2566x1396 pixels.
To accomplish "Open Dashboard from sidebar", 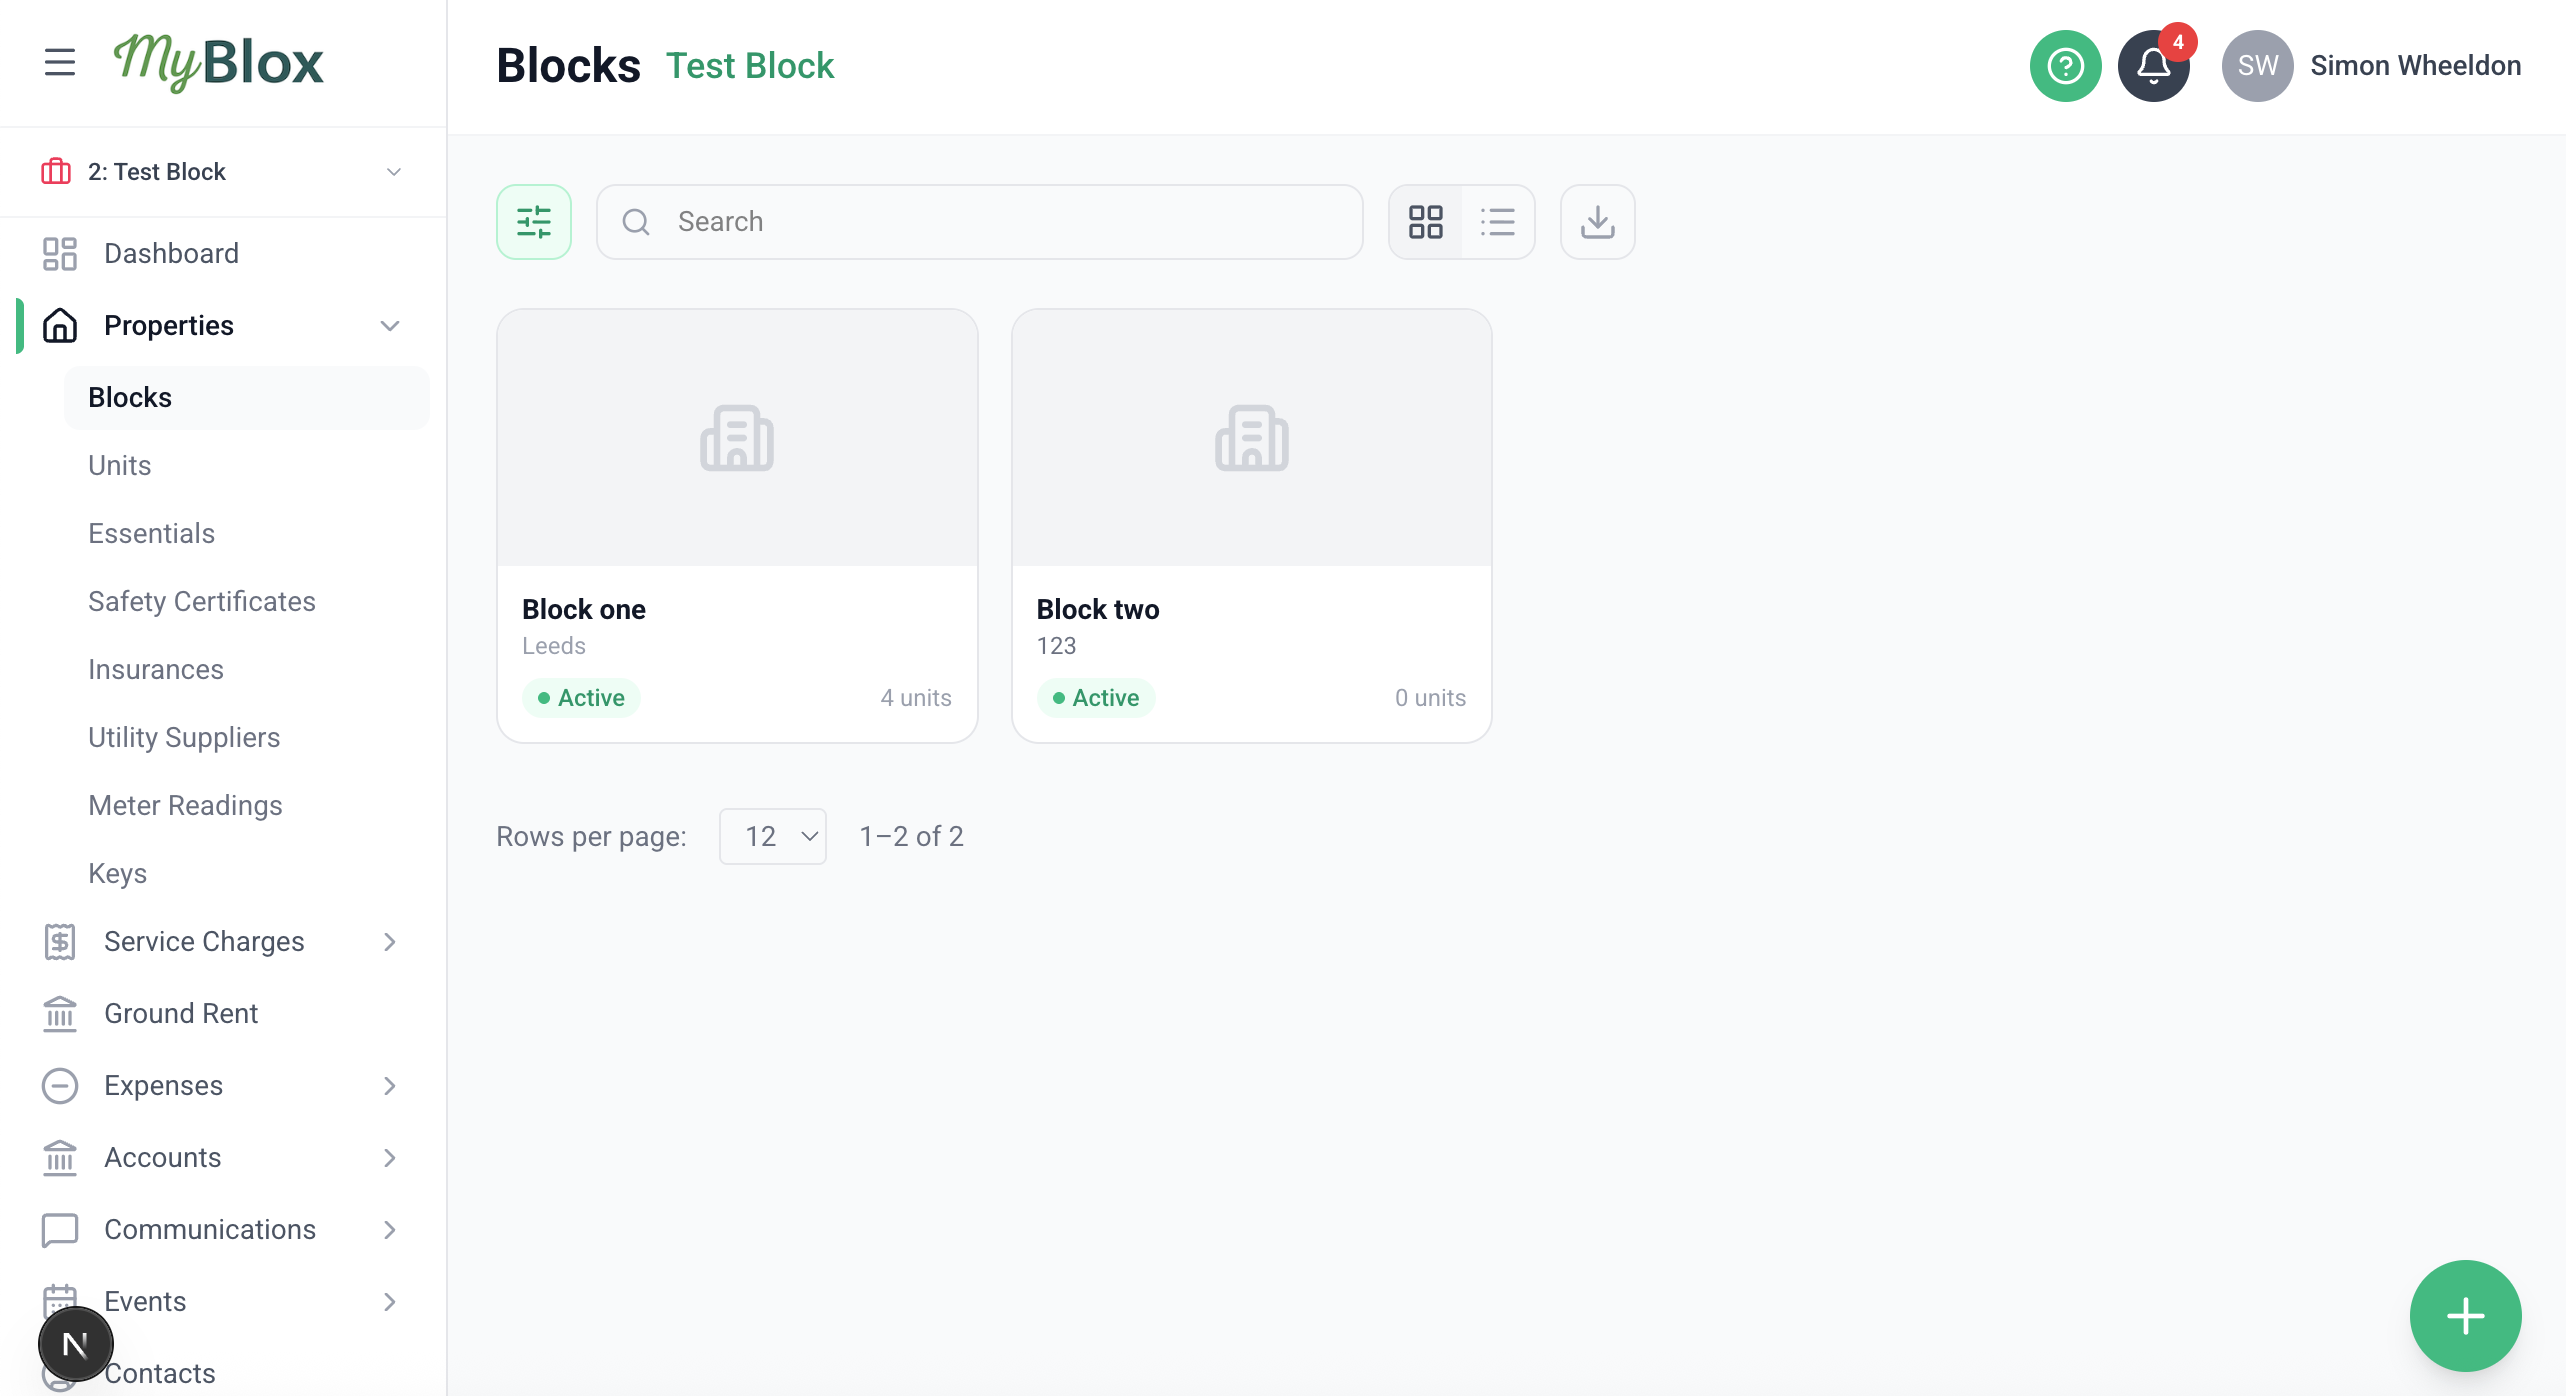I will pyautogui.click(x=171, y=254).
